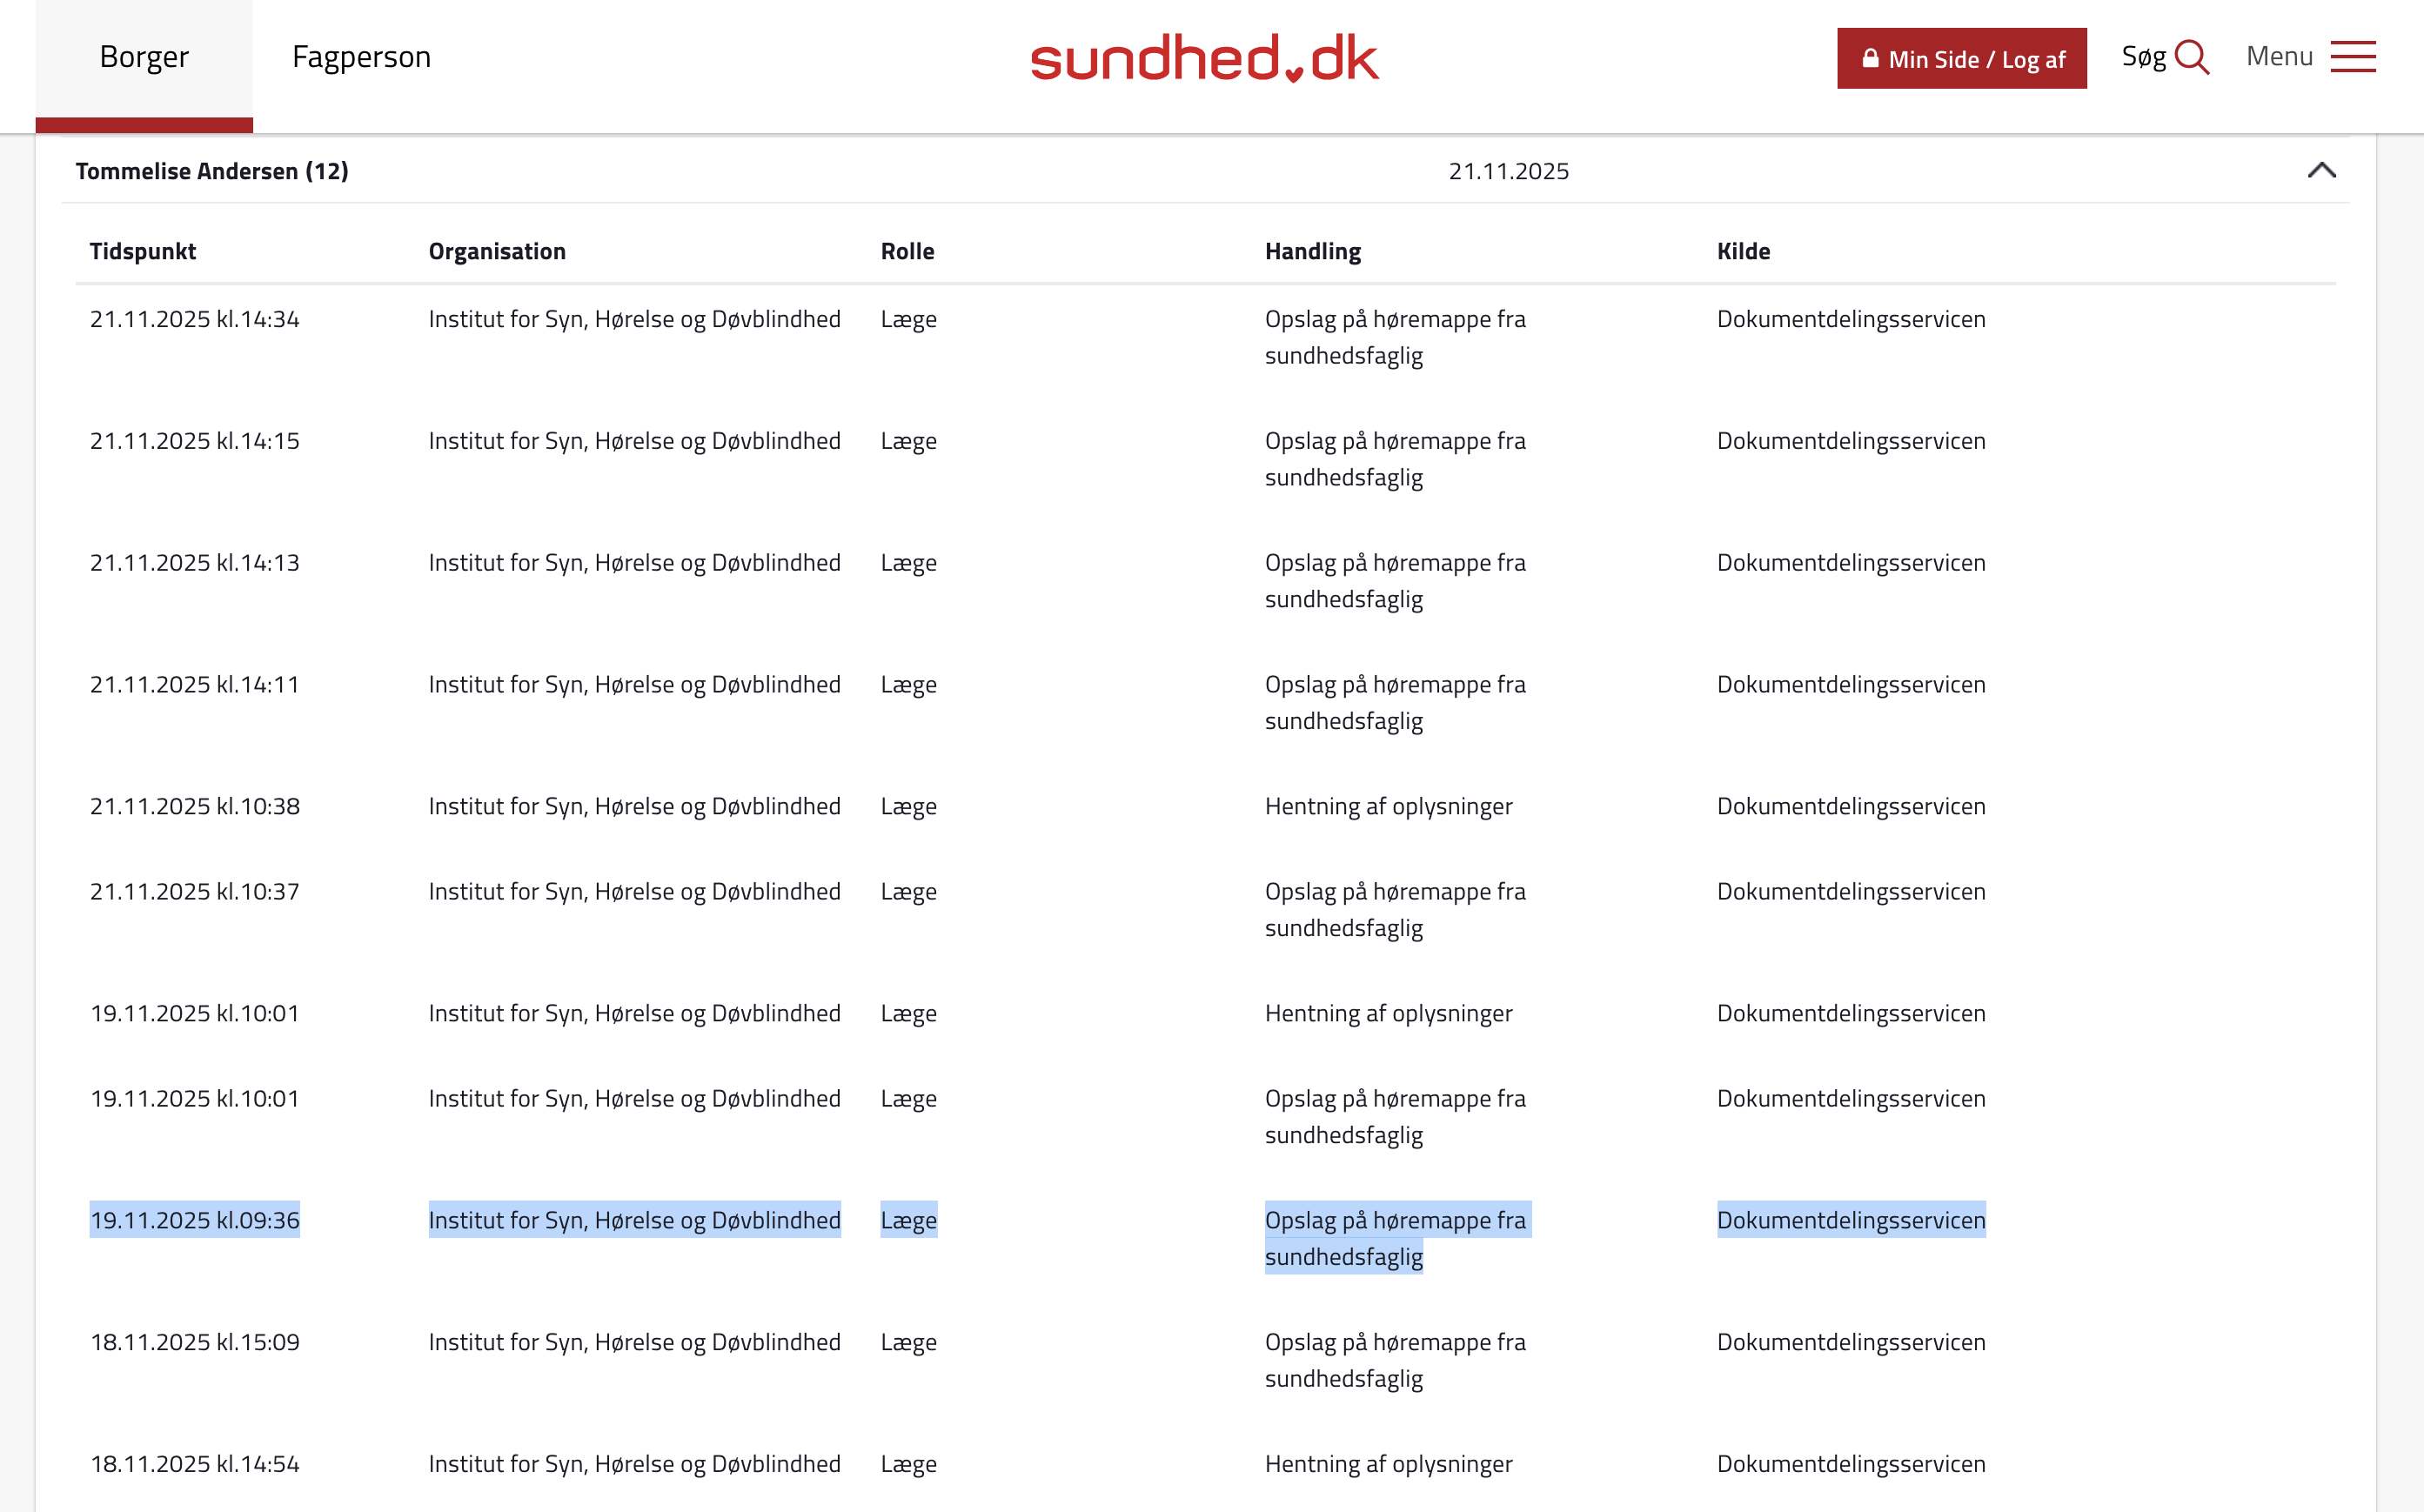Click the Søg label
The image size is (2424, 1512).
[x=2143, y=57]
